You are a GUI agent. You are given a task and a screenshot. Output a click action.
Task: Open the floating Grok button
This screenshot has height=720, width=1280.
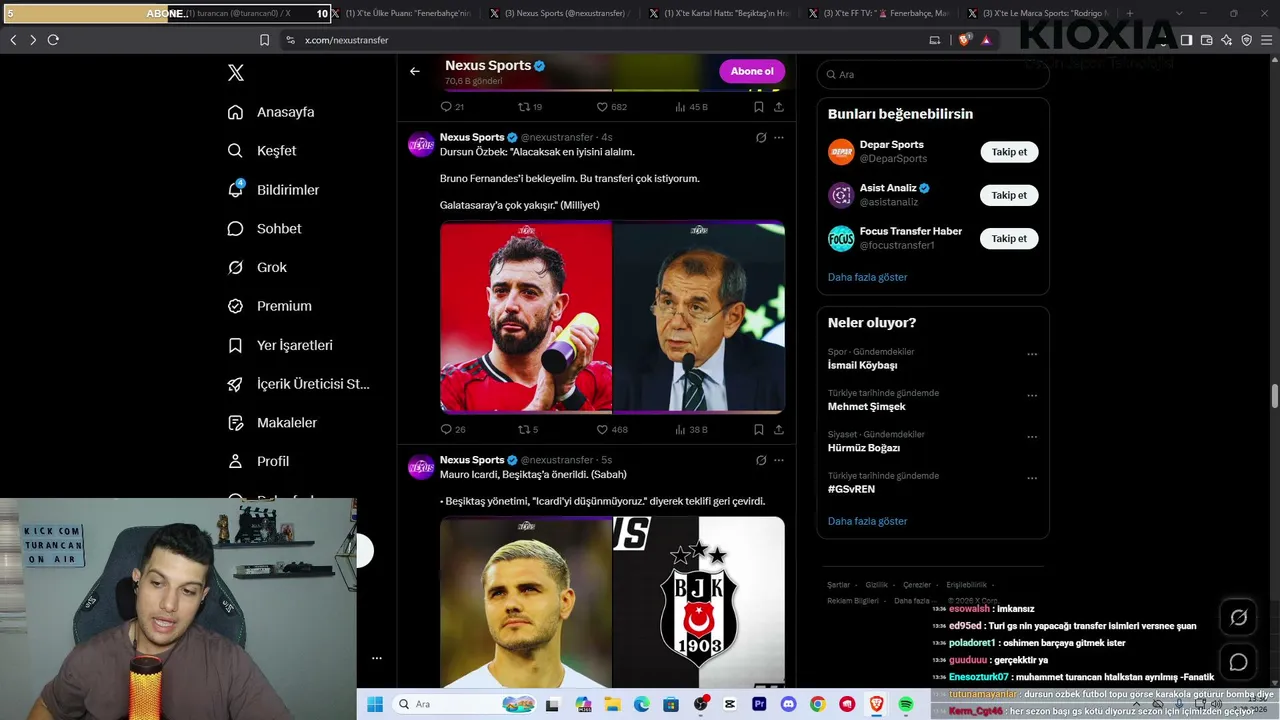click(1238, 617)
